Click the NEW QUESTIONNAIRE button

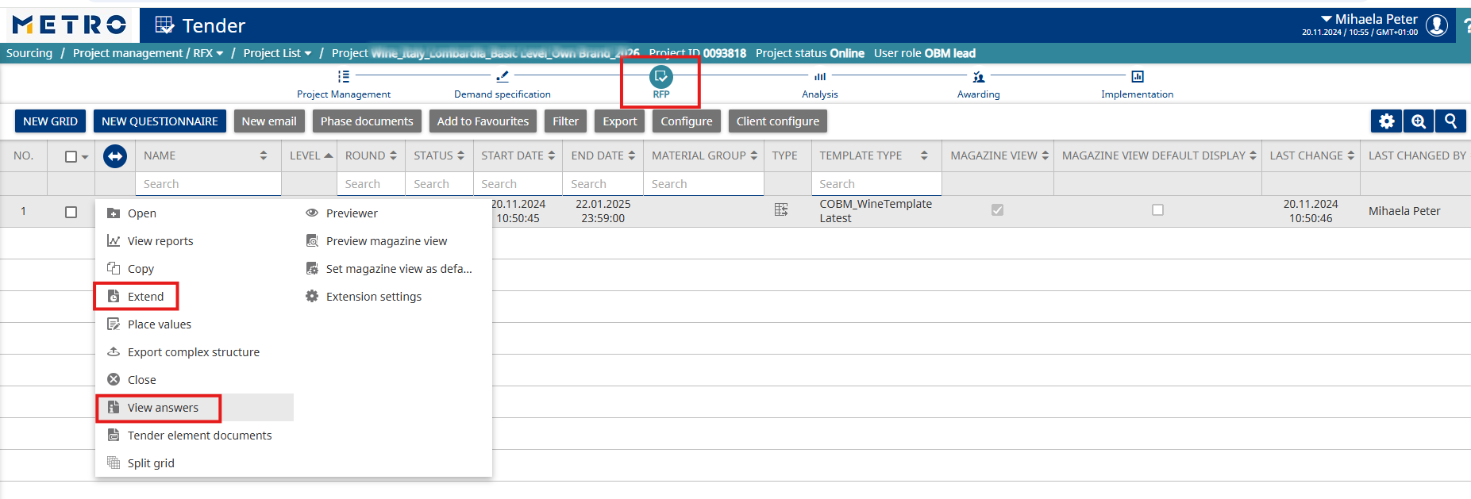coord(160,121)
